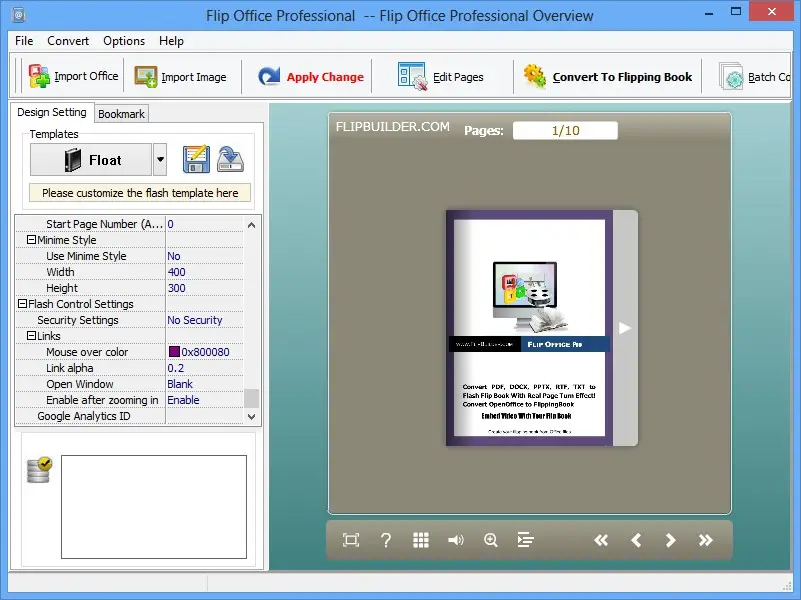Select the Design Setting tab

click(x=52, y=112)
